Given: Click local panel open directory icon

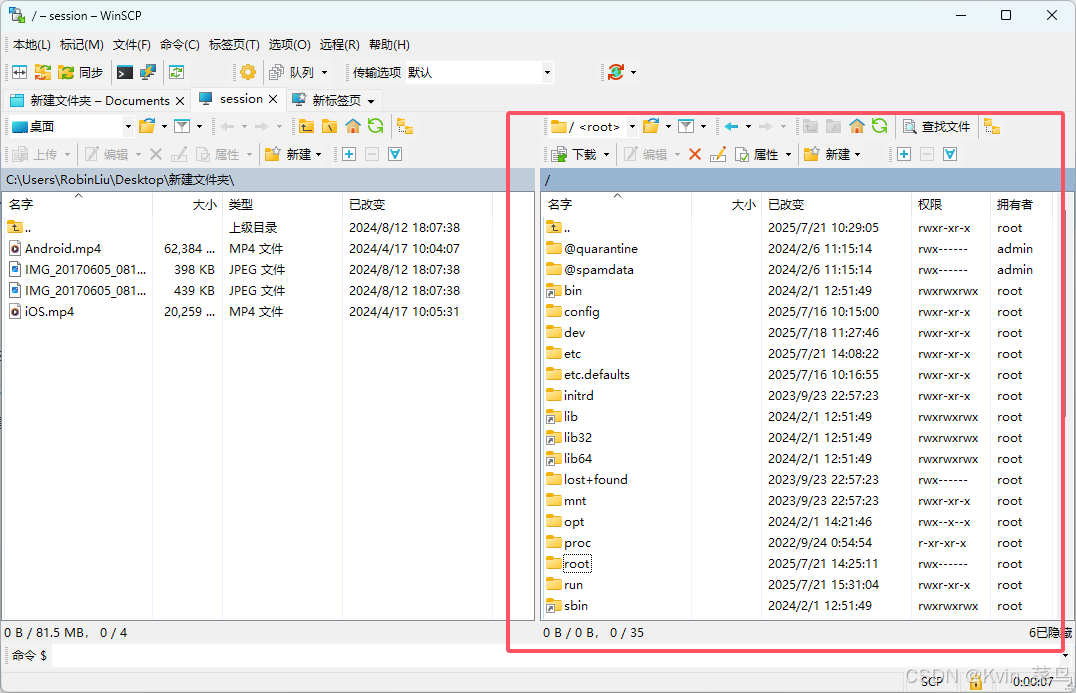Looking at the screenshot, I should [x=147, y=126].
